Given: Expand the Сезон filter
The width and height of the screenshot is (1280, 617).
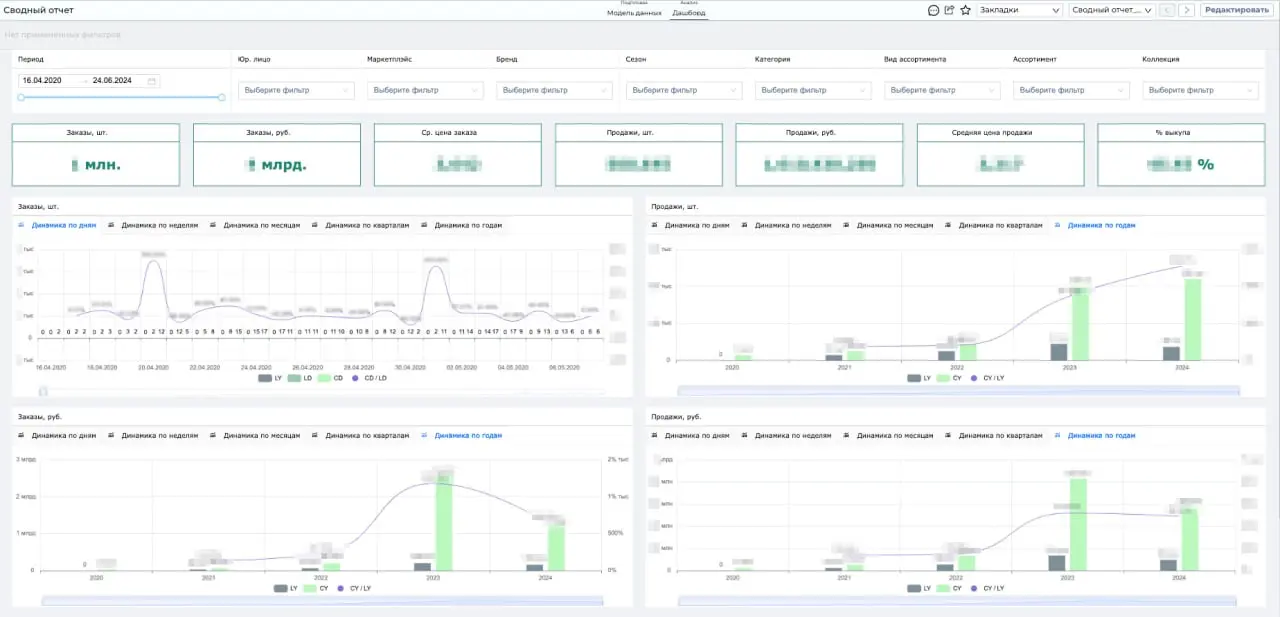Looking at the screenshot, I should coord(684,90).
